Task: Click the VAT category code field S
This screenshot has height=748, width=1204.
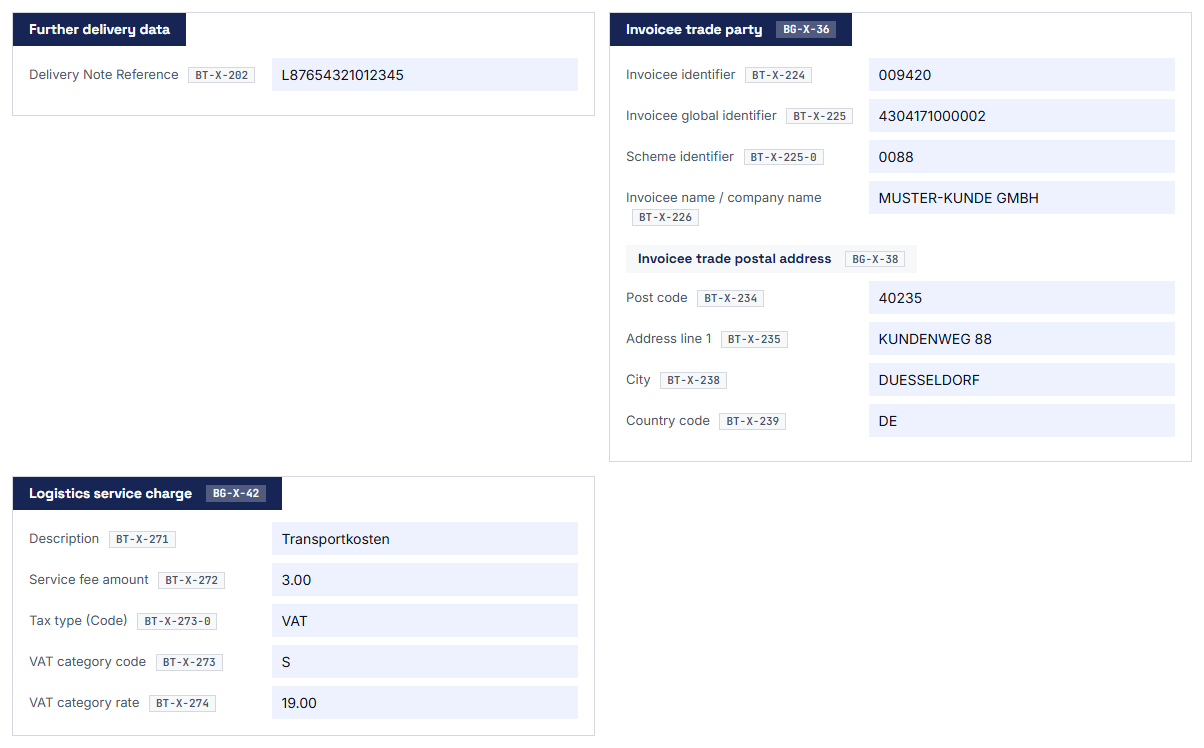Action: (x=425, y=662)
